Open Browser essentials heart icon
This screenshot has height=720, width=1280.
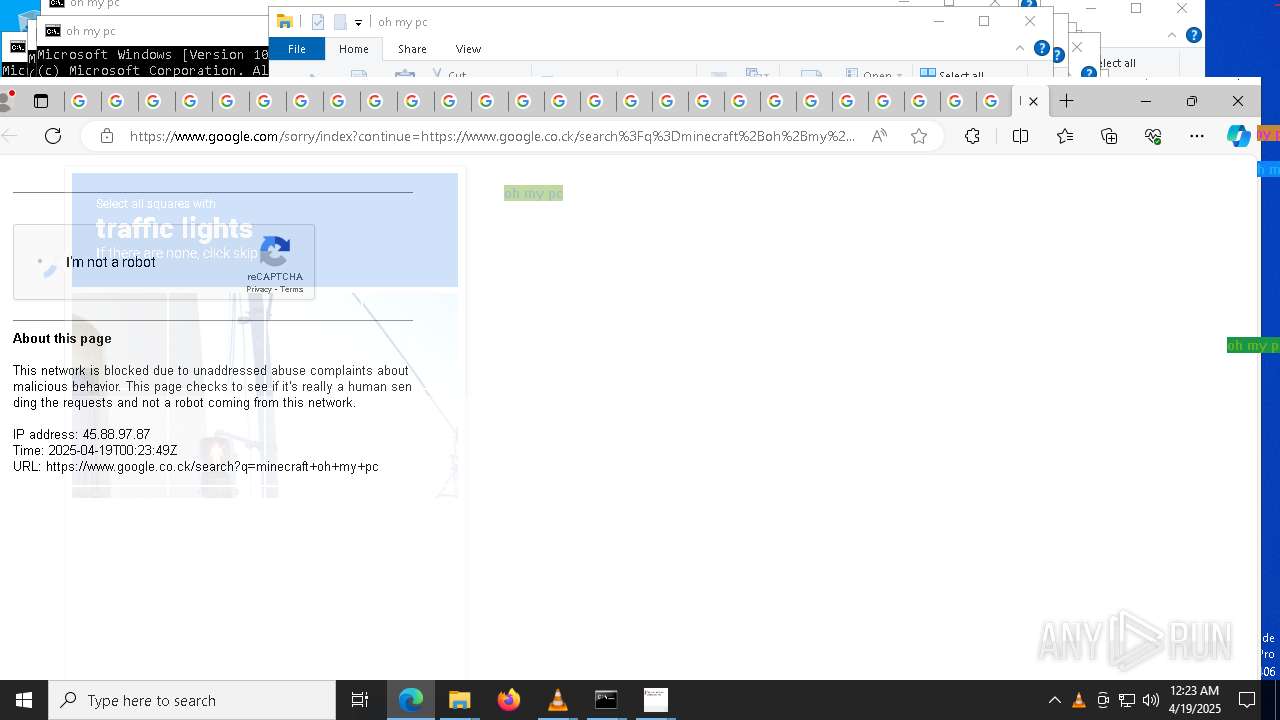1153,136
